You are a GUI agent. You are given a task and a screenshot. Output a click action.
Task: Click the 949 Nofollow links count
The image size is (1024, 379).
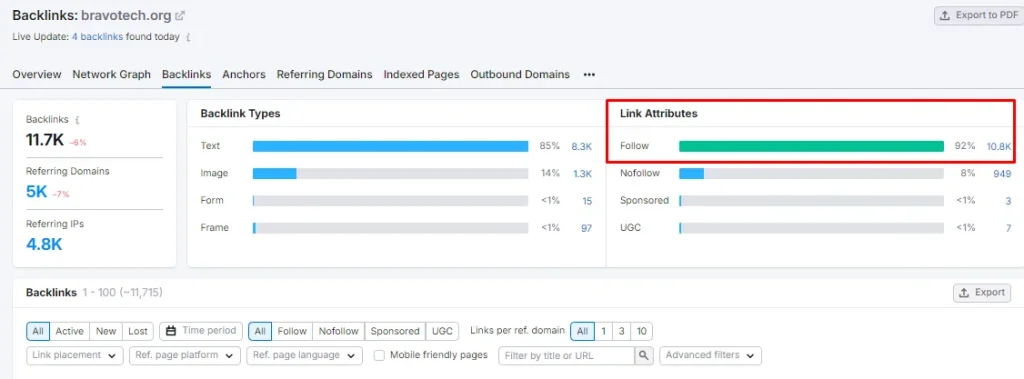pos(1002,174)
